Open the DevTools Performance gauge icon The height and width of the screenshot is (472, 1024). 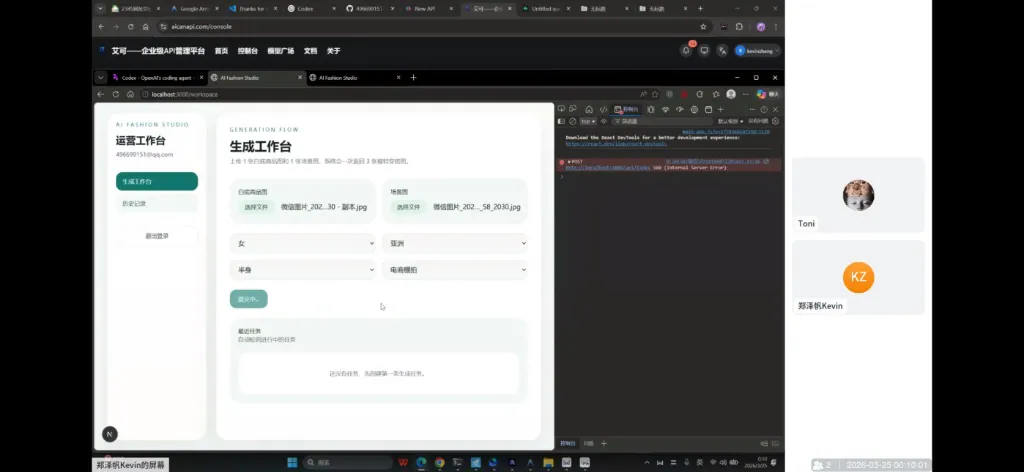pos(680,109)
